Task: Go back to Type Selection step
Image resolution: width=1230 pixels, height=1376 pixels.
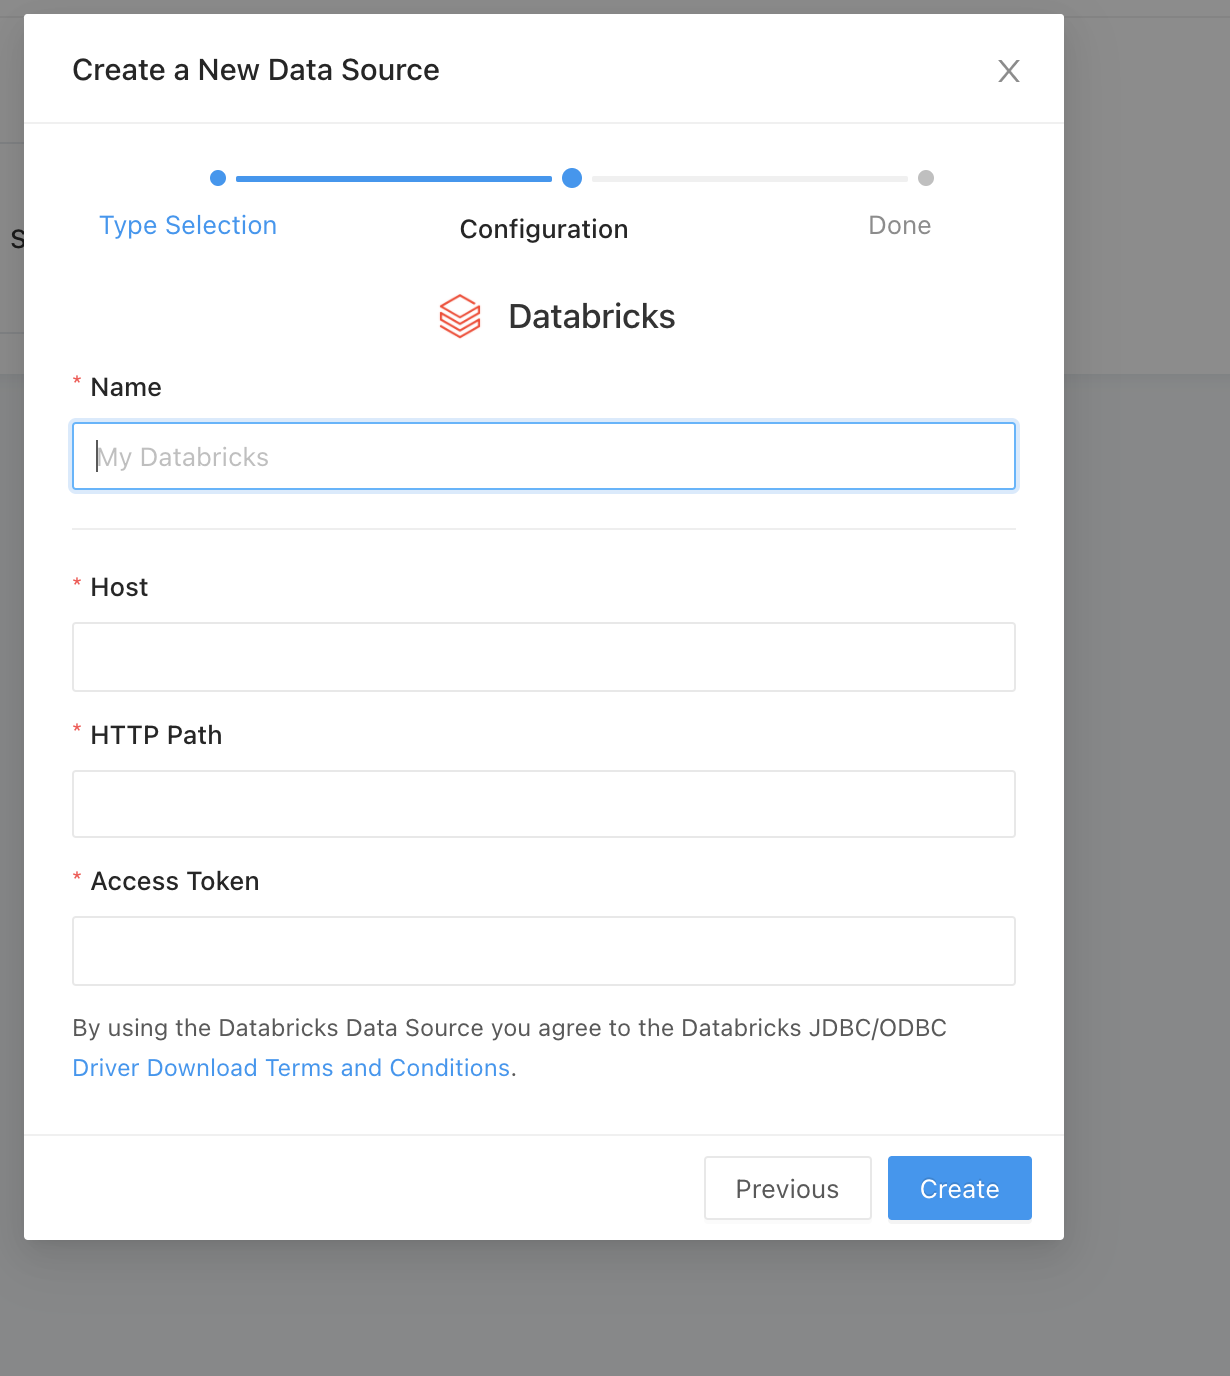Action: [x=188, y=226]
